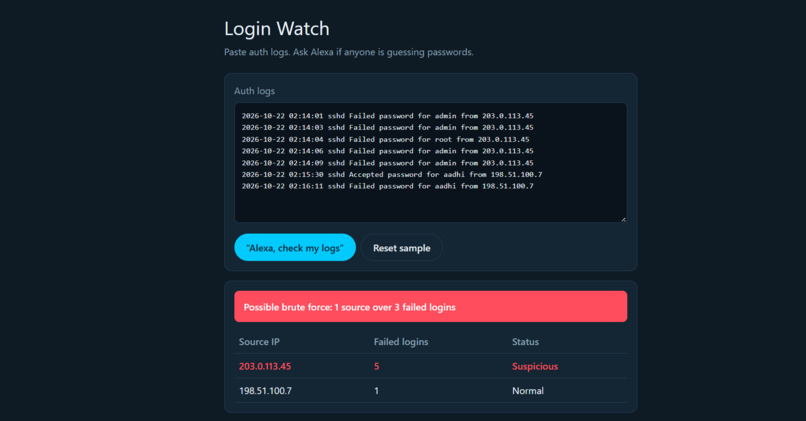Viewport: 806px width, 421px height.
Task: Click the IP 198.51.100.7 table cell
Action: click(x=265, y=391)
